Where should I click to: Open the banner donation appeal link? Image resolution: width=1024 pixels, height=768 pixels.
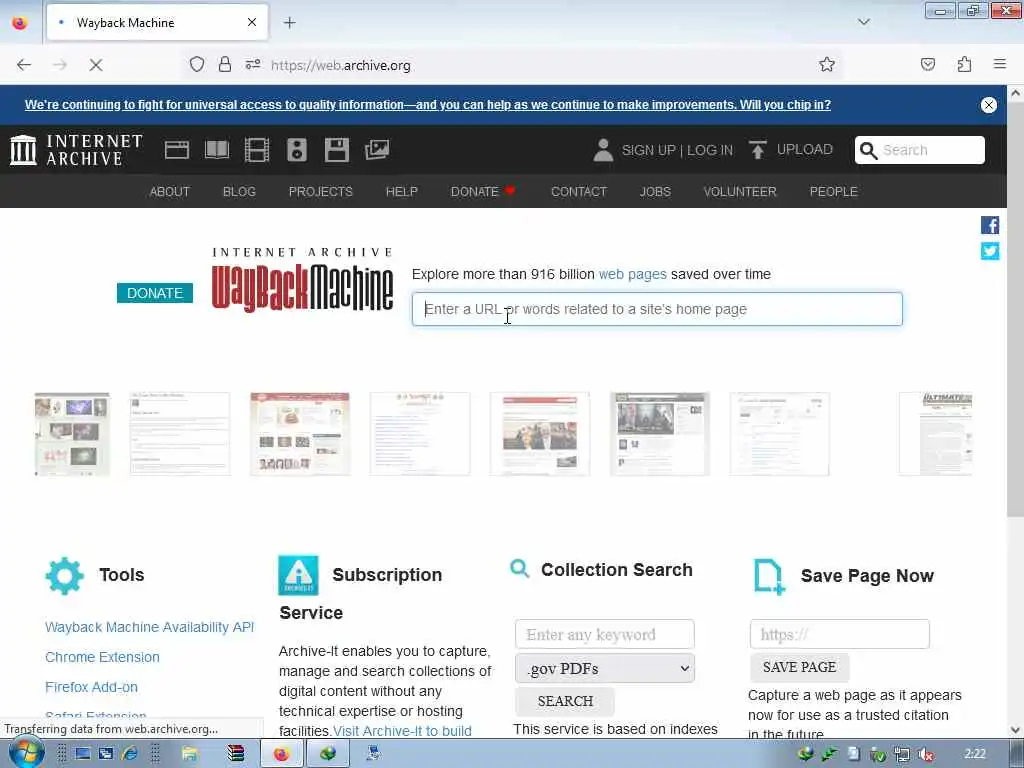click(x=428, y=105)
